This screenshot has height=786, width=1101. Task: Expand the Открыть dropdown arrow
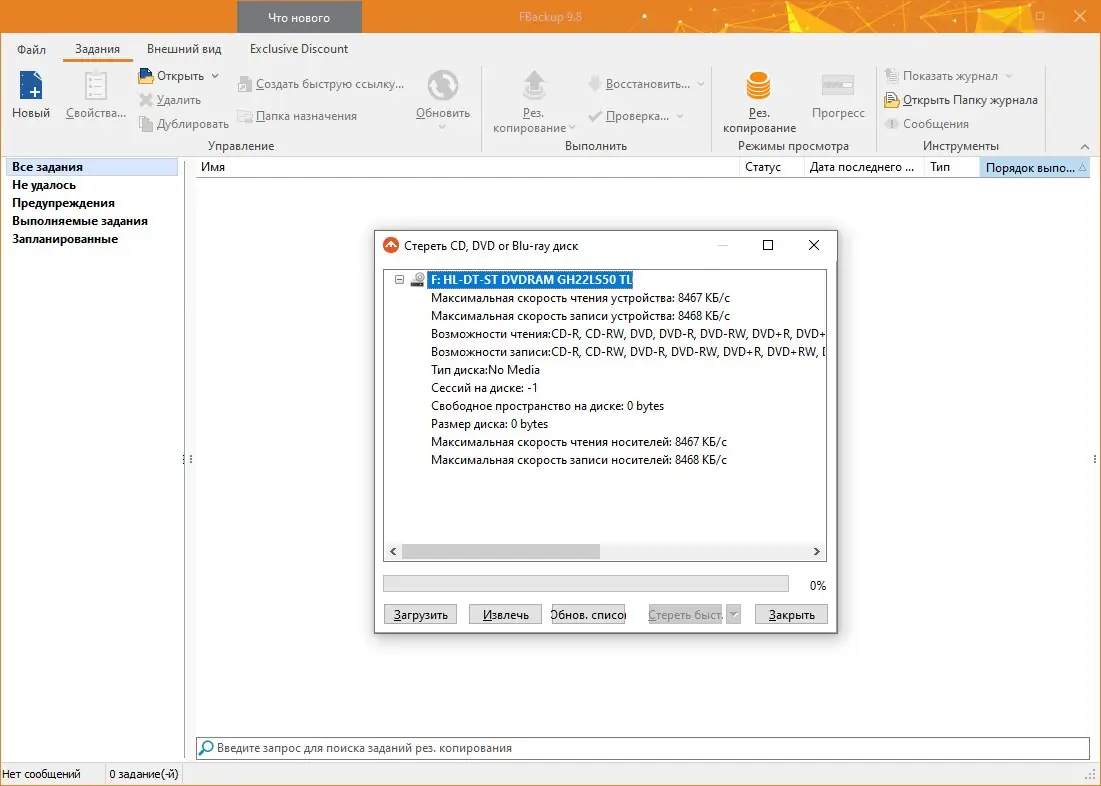[x=215, y=76]
